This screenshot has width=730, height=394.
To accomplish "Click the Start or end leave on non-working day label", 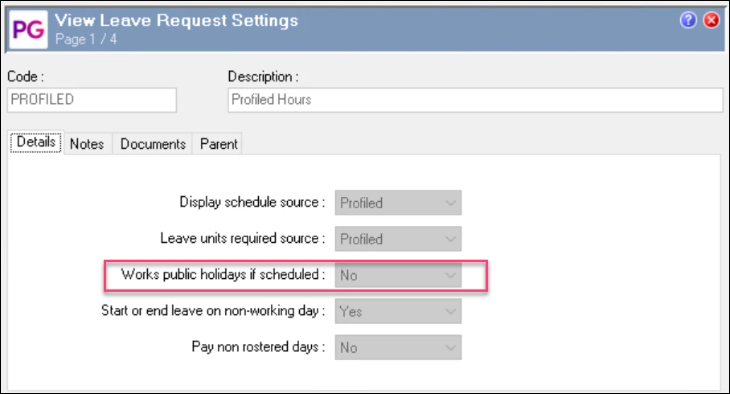I will pos(213,311).
